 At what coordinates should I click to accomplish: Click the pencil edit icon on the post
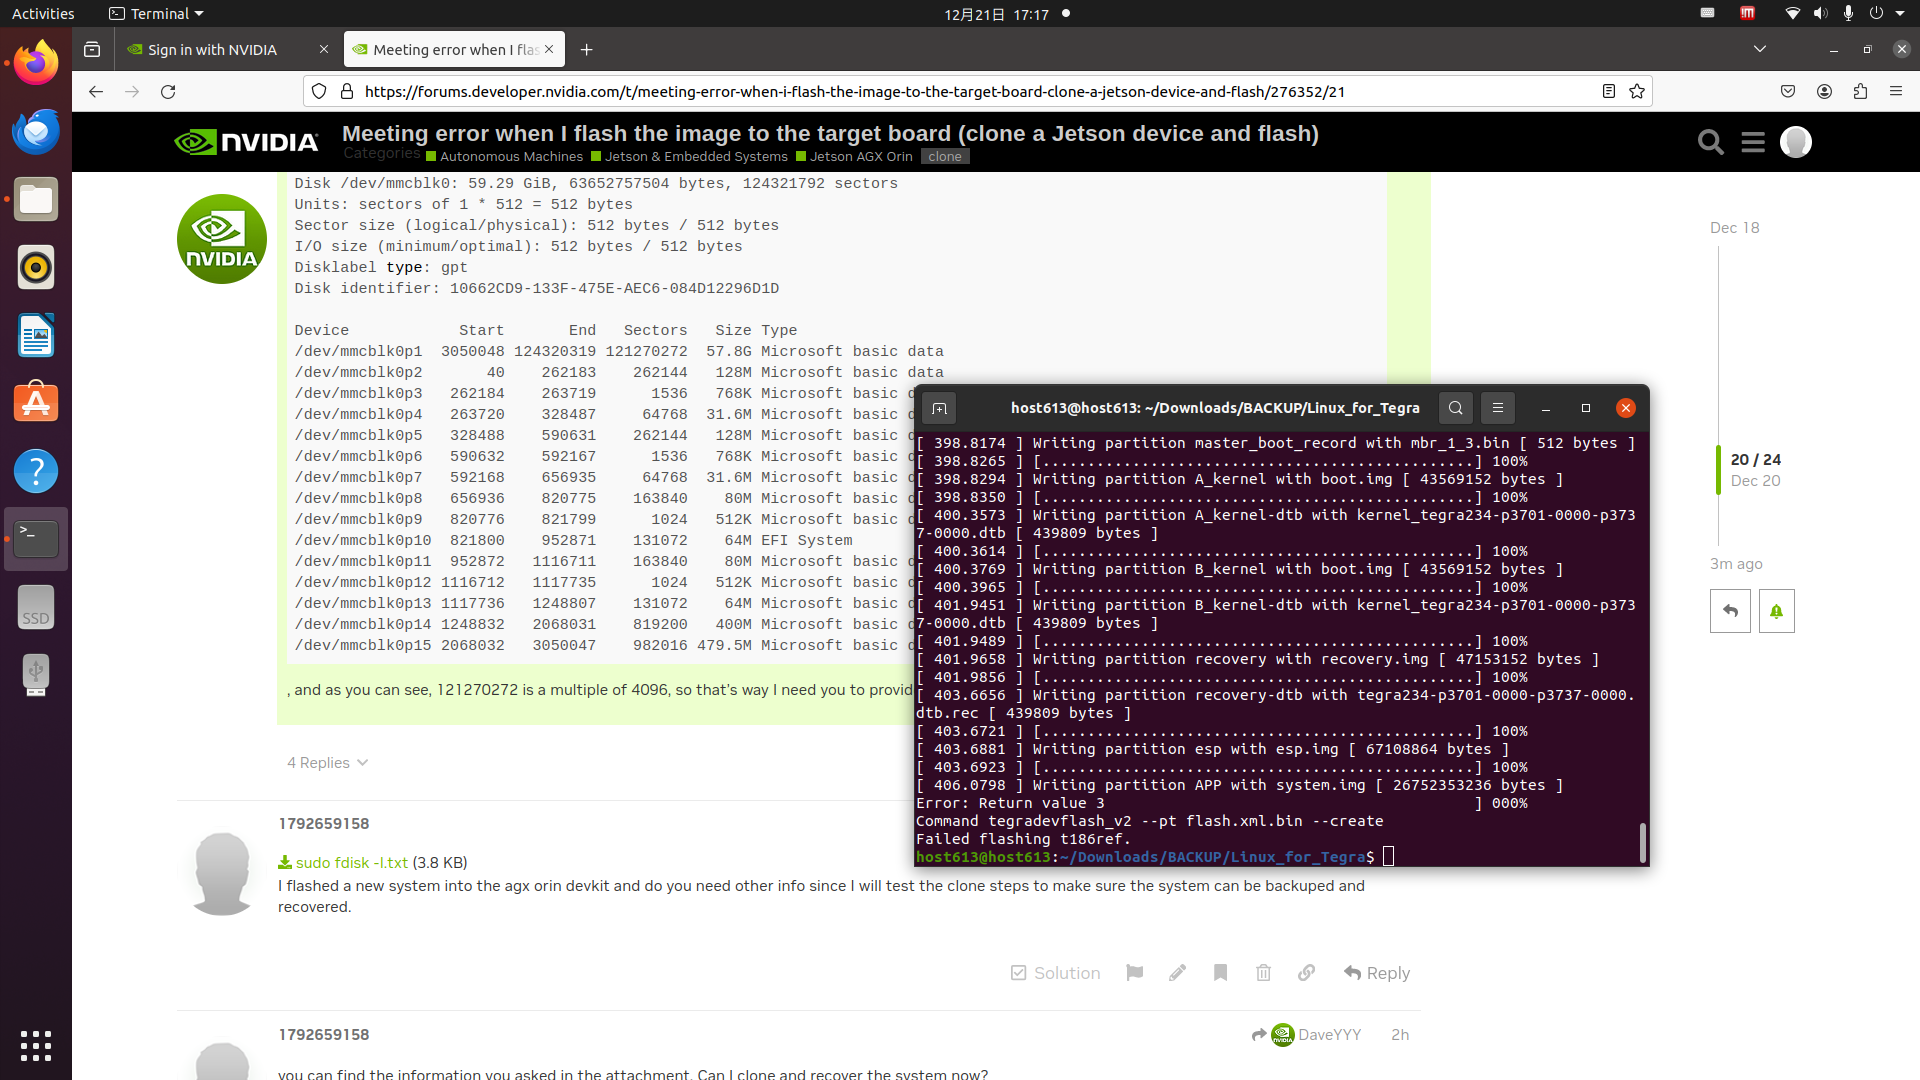pyautogui.click(x=1177, y=973)
